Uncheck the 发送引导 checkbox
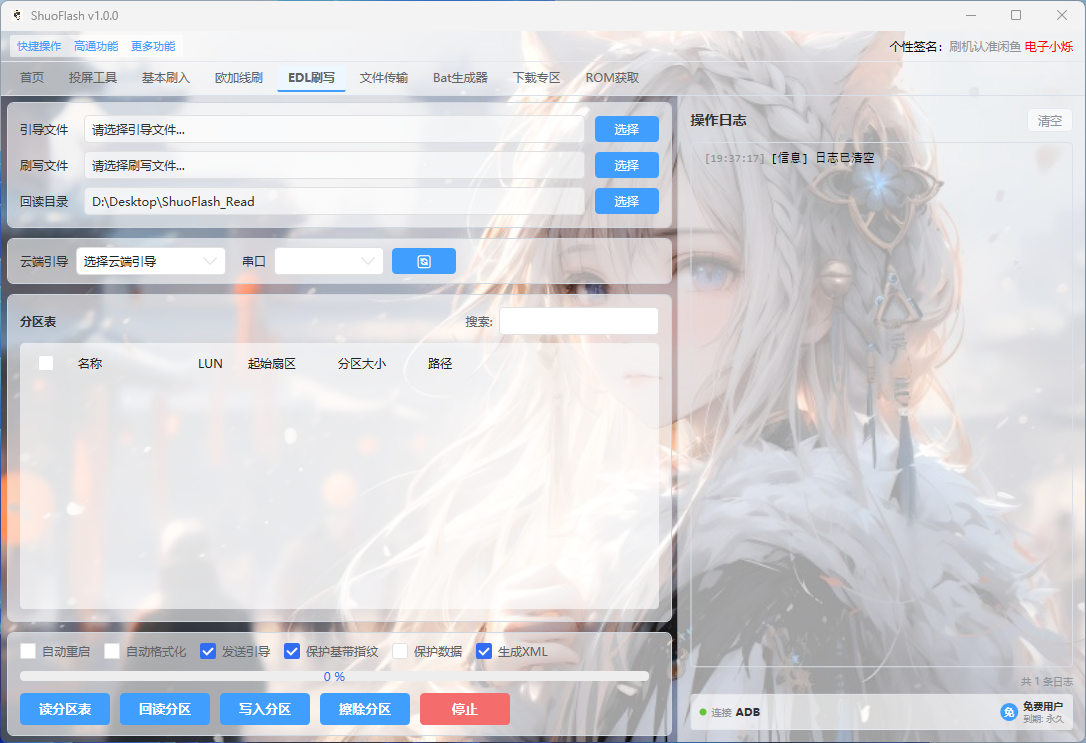Screen dimensions: 1086x743 pyautogui.click(x=208, y=651)
